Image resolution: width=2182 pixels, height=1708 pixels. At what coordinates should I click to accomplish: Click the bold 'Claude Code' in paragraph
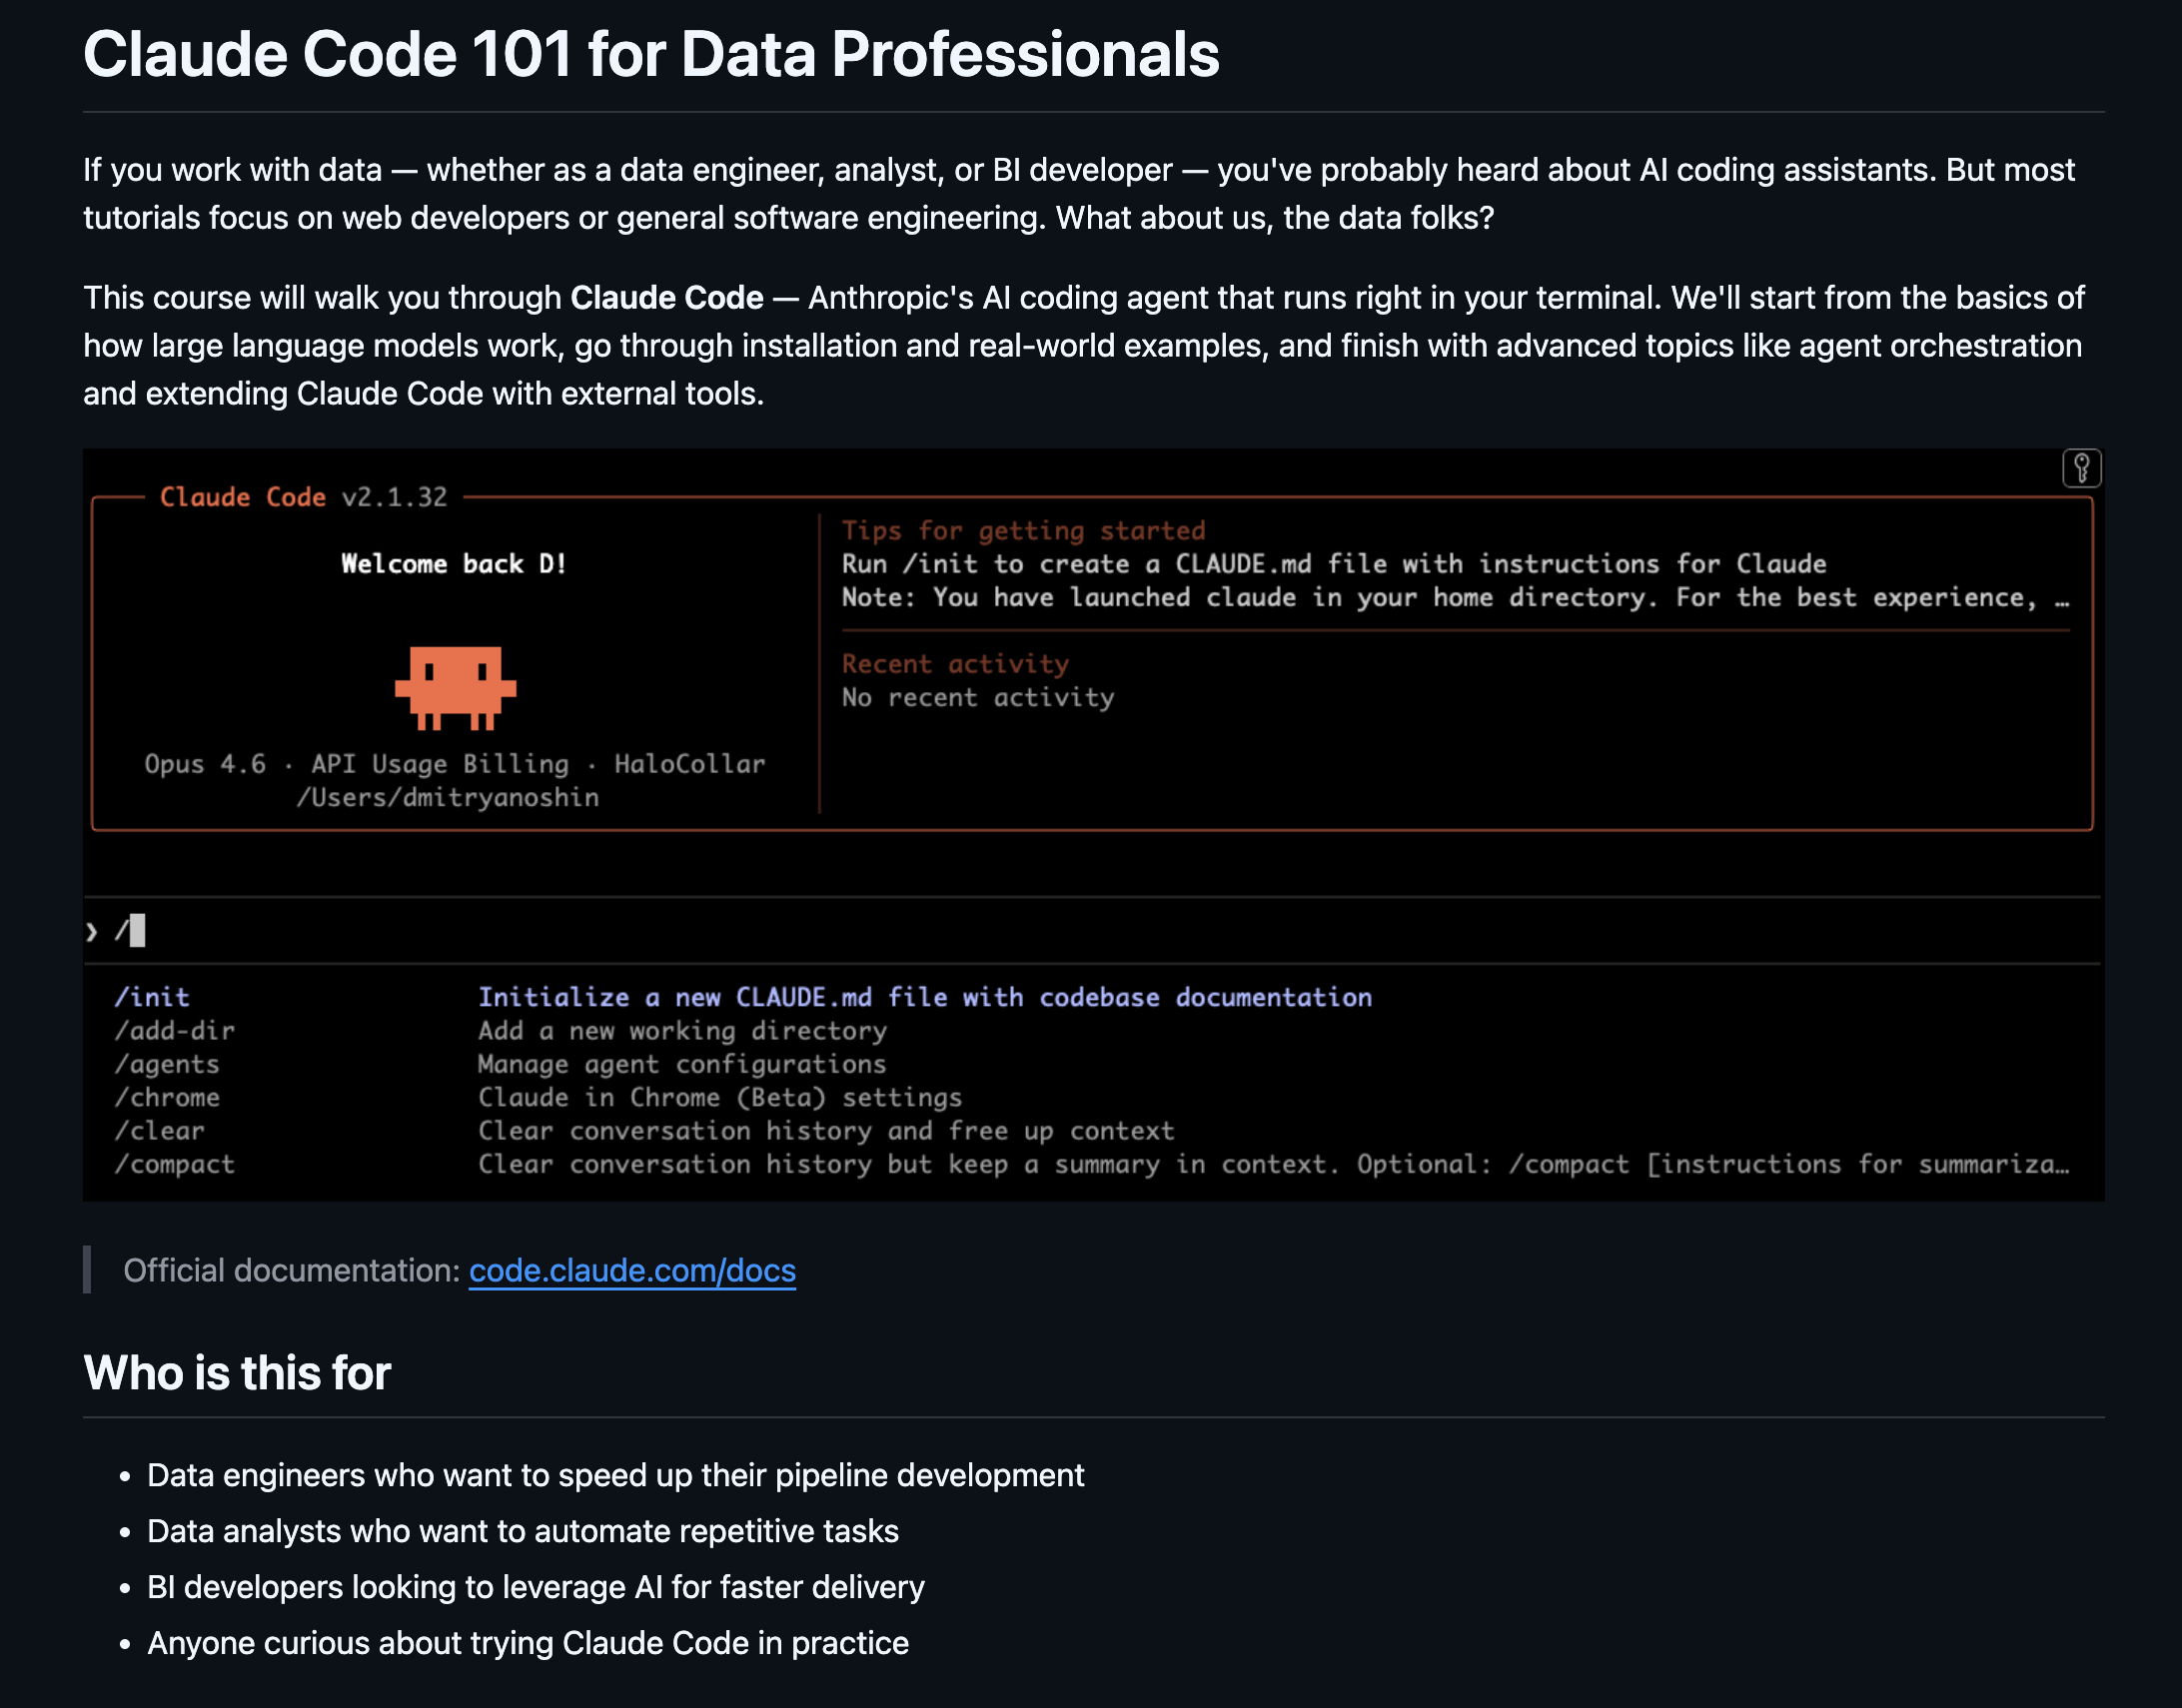tap(666, 298)
